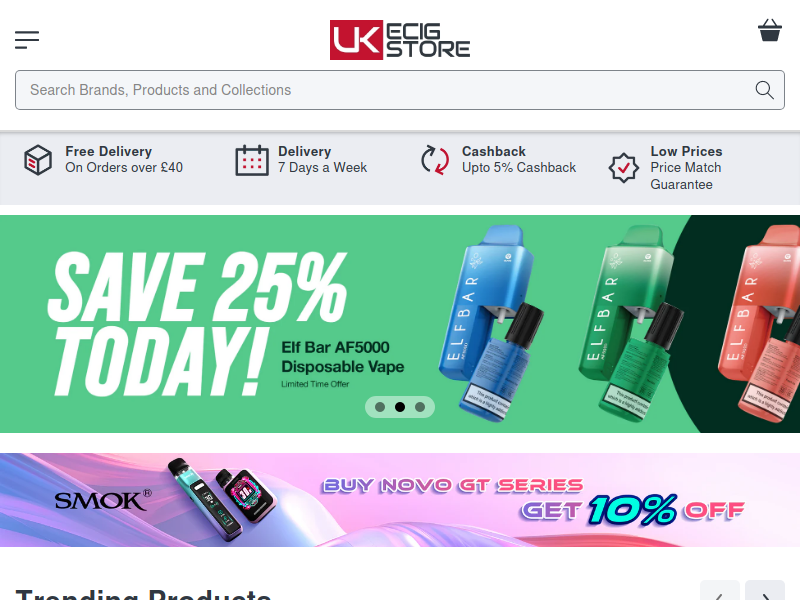This screenshot has height=600, width=800.
Task: Open Delivery 7 Days a Week info
Action: (x=322, y=159)
